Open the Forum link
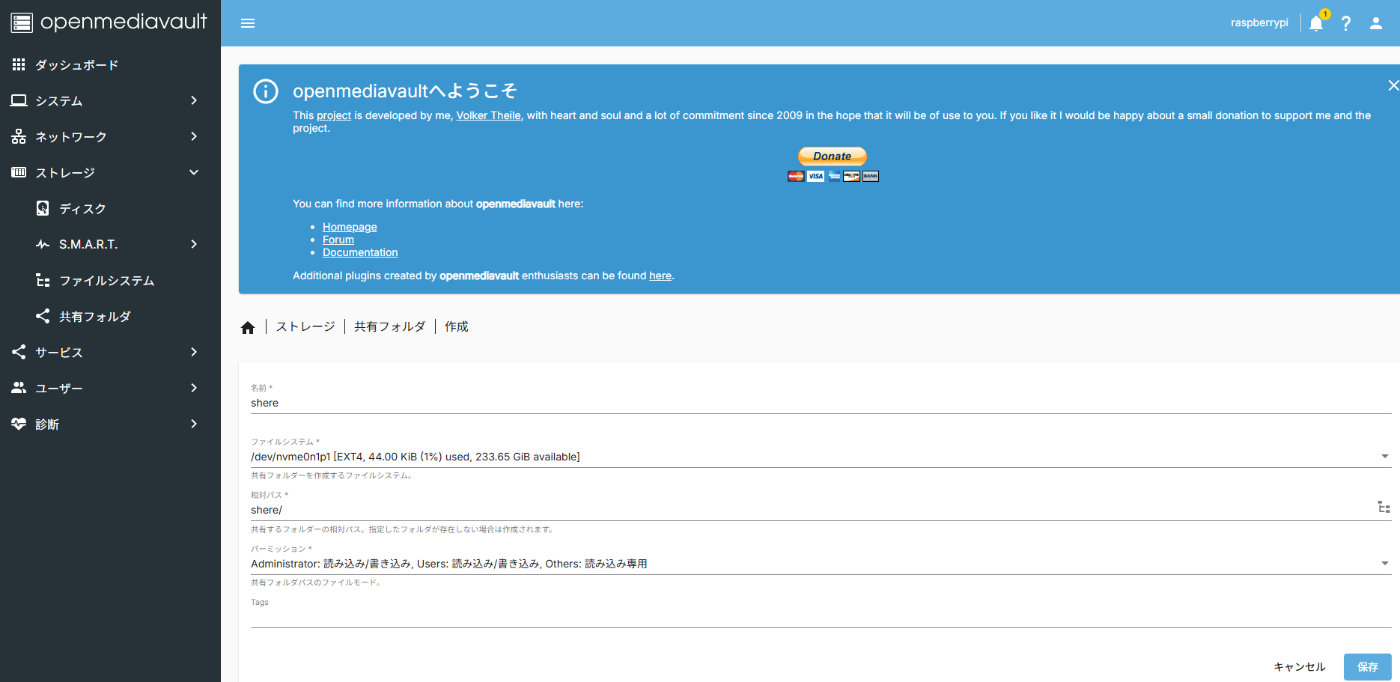The height and width of the screenshot is (682, 1400). pyautogui.click(x=338, y=240)
